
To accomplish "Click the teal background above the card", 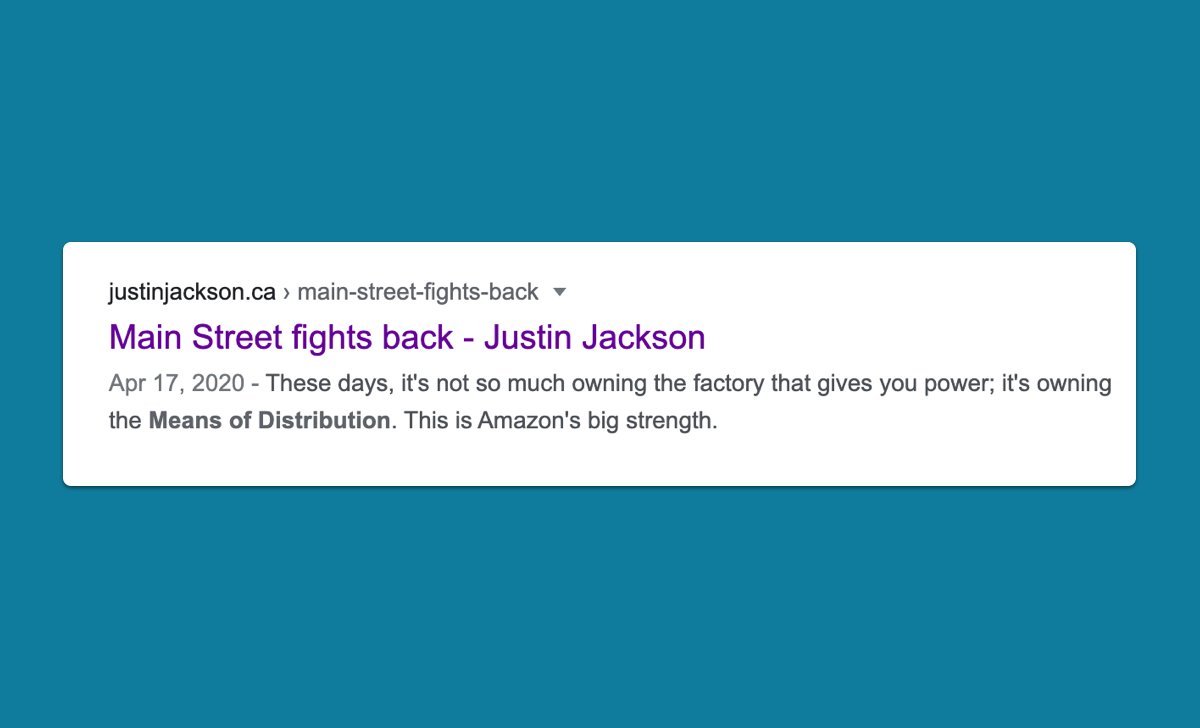I will 600,120.
